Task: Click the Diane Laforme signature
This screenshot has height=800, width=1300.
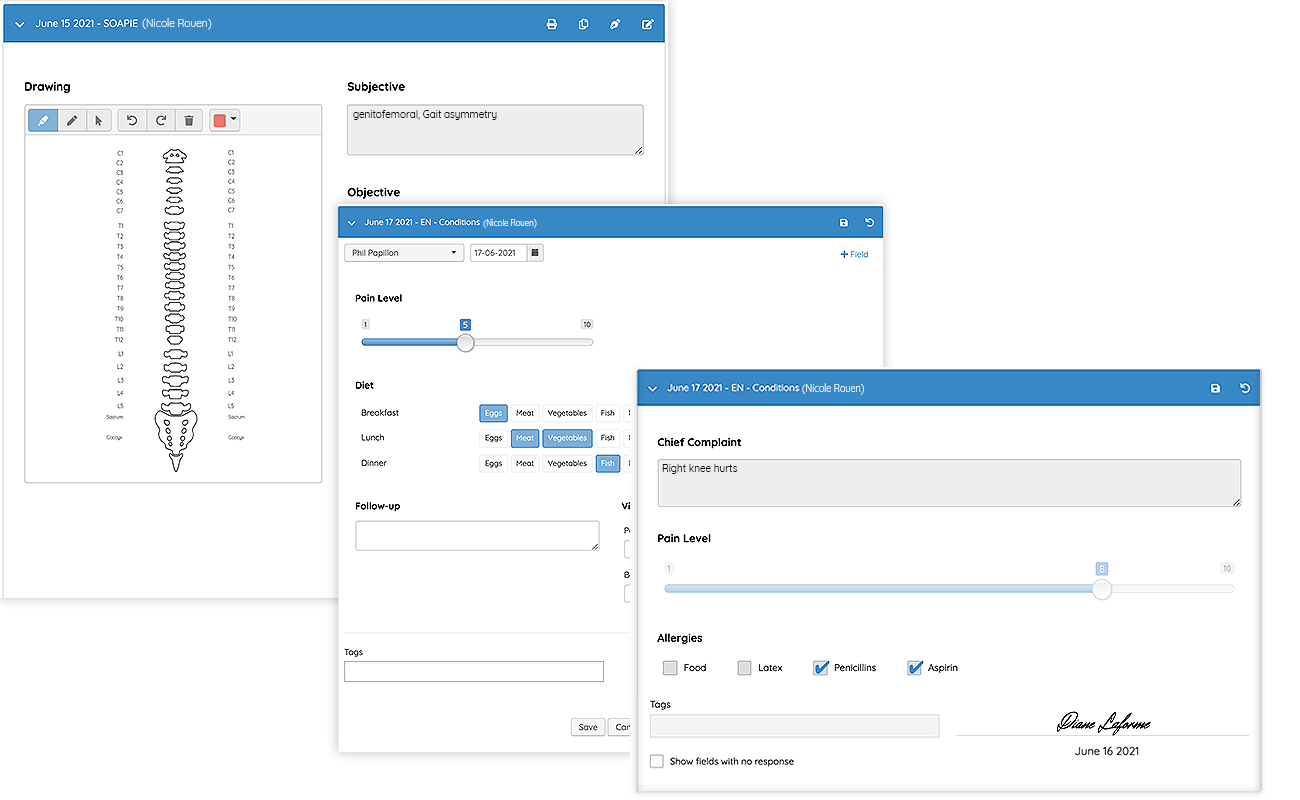Action: (x=1103, y=722)
